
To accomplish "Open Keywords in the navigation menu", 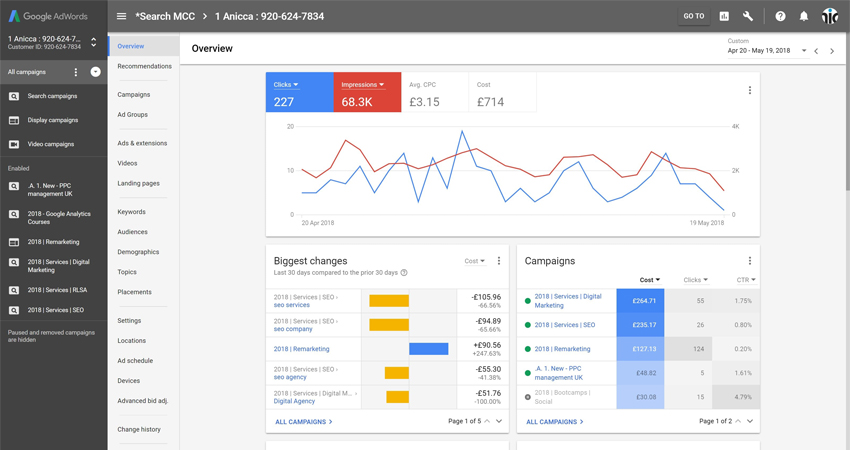I will (x=131, y=212).
